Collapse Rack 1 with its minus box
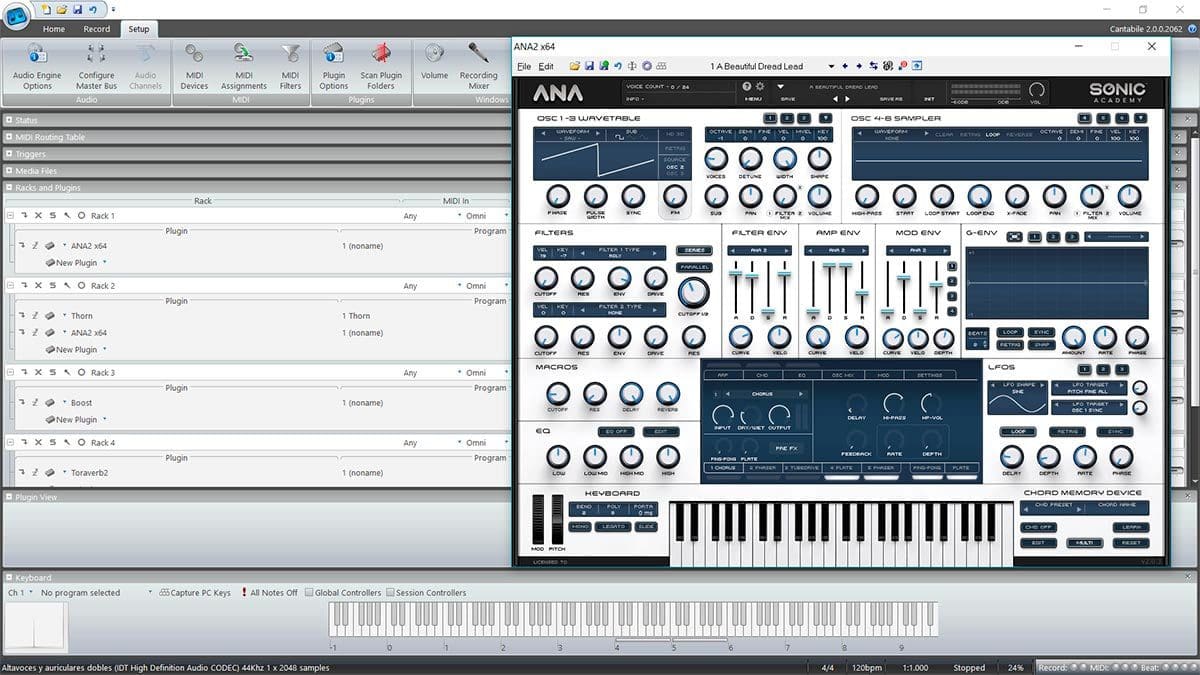 click(x=11, y=216)
